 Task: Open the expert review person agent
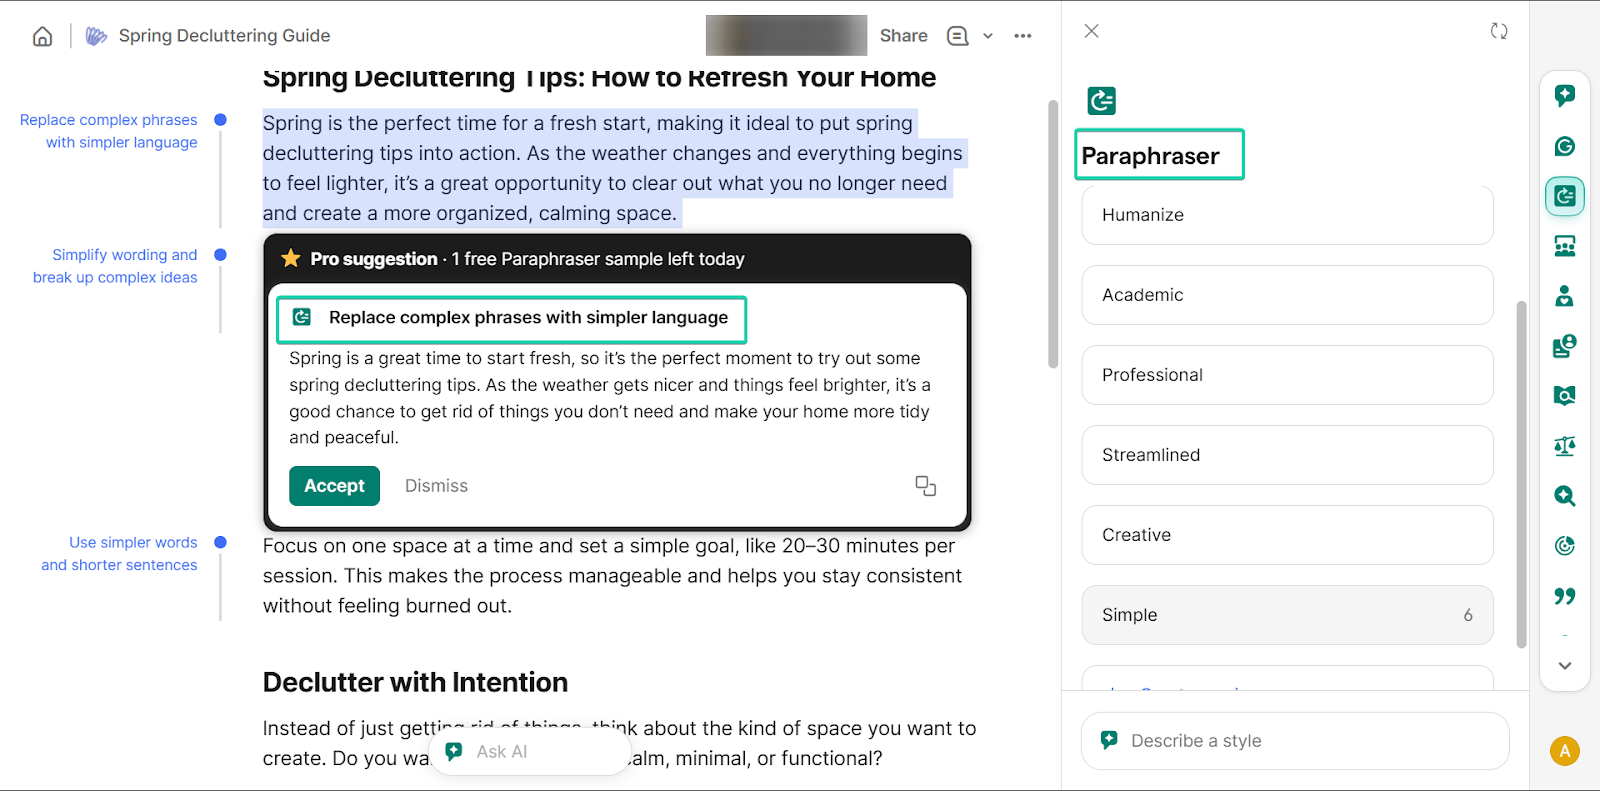(1565, 296)
